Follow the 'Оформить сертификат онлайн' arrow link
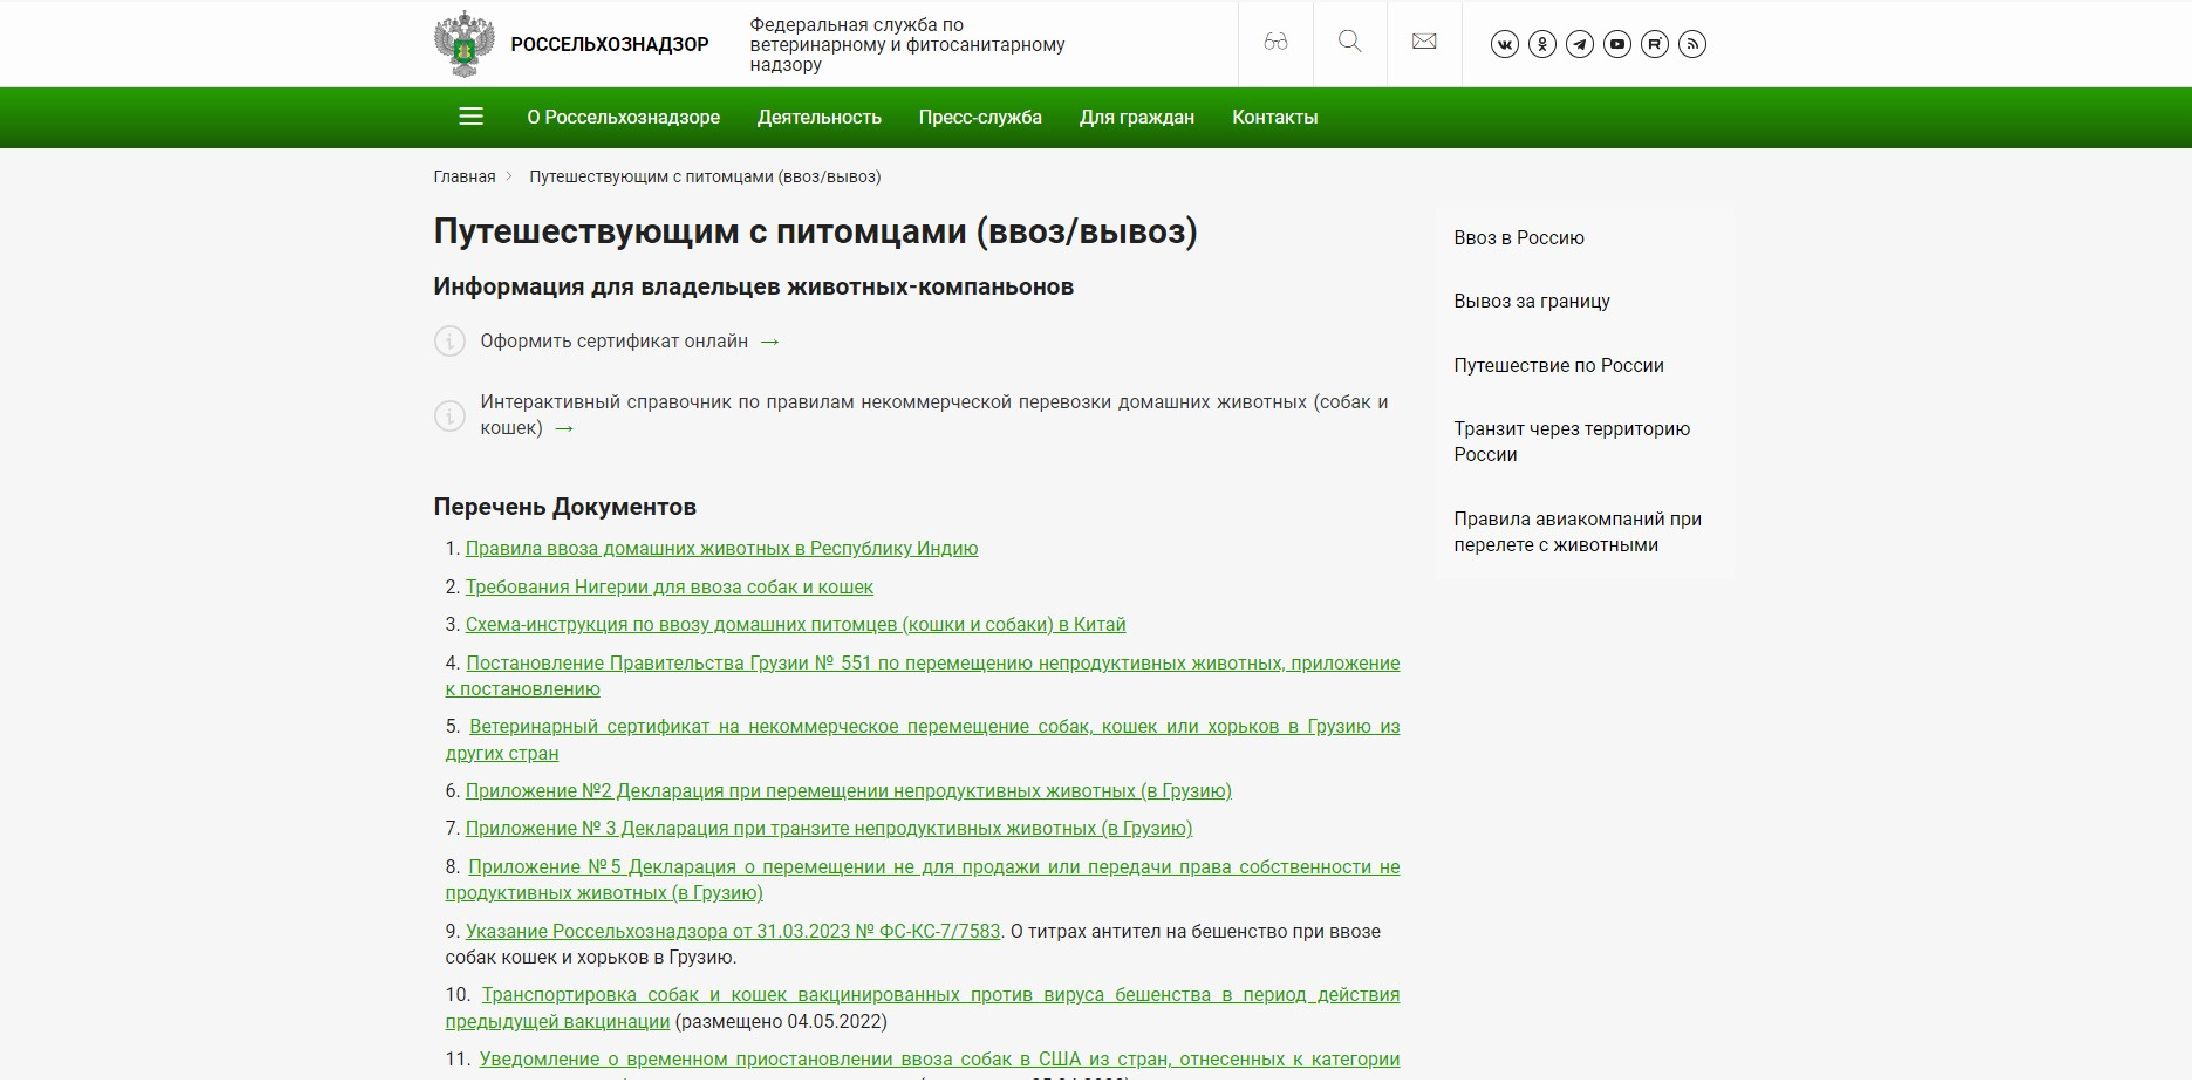2192x1080 pixels. 769,341
